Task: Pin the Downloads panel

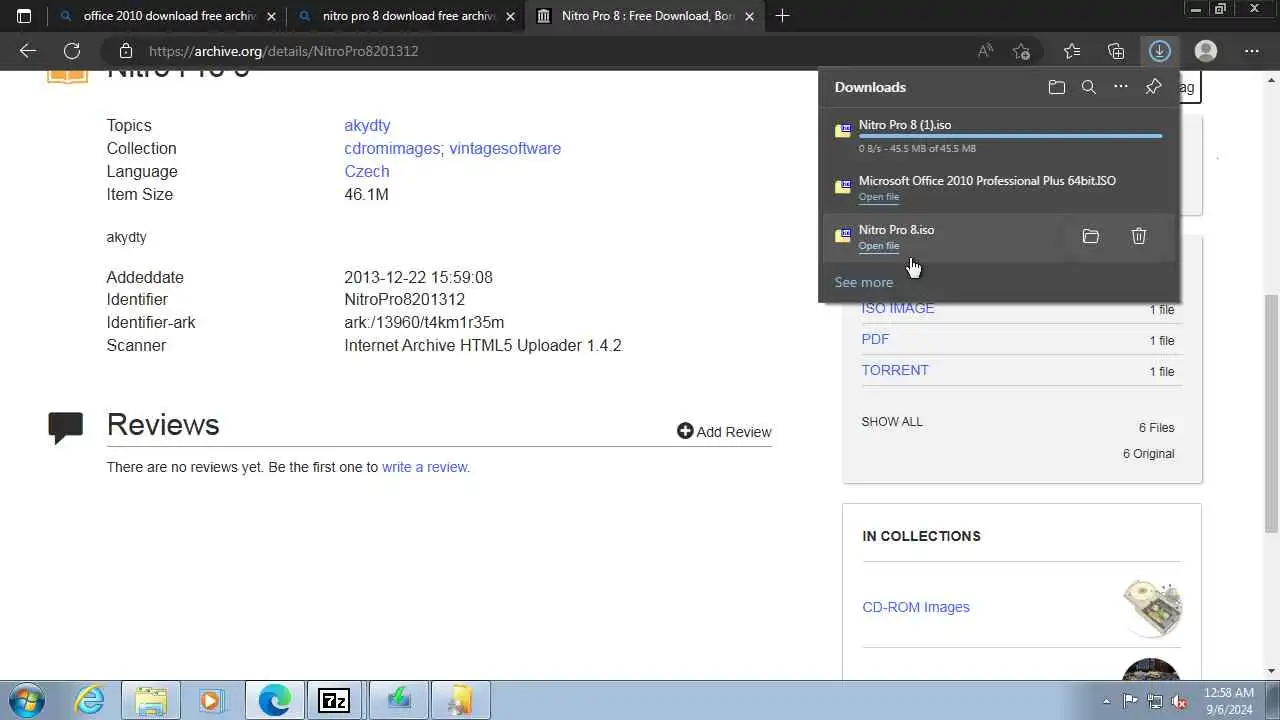Action: pyautogui.click(x=1153, y=87)
